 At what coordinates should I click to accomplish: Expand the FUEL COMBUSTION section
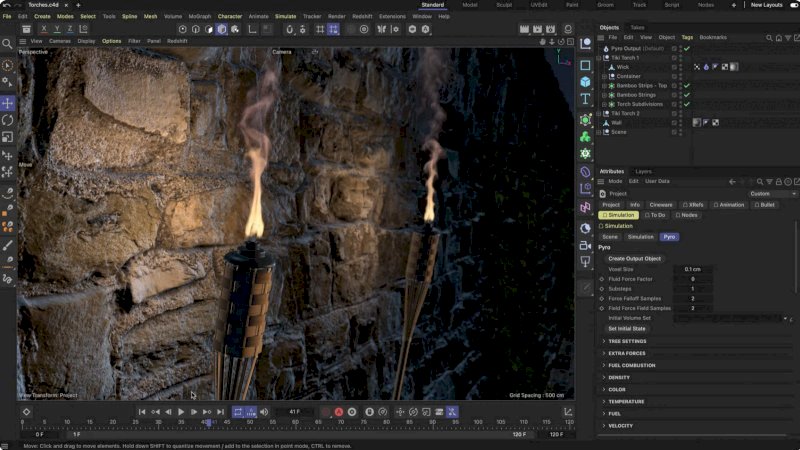pos(631,365)
